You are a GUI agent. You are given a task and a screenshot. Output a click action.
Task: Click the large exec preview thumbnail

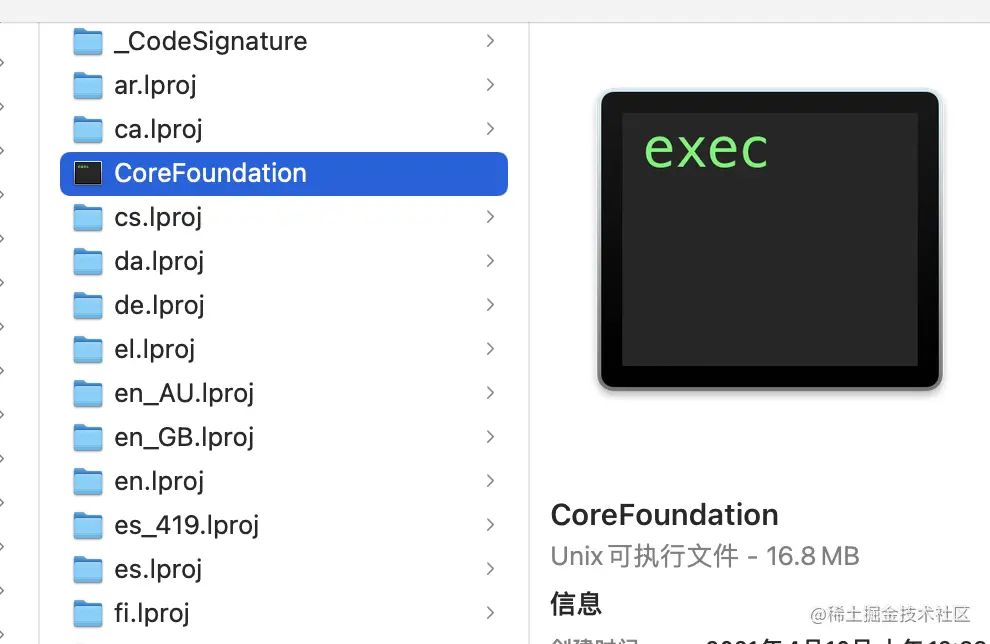pos(770,240)
